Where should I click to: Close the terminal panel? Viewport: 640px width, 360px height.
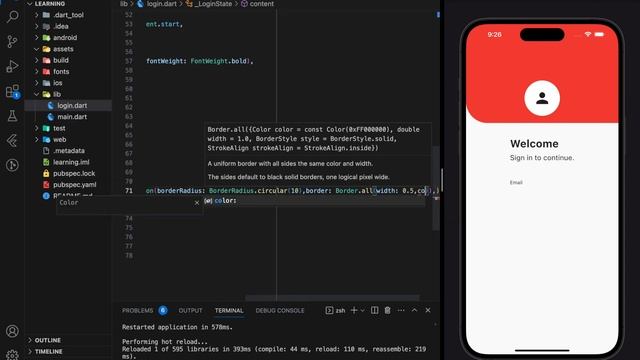[x=428, y=310]
